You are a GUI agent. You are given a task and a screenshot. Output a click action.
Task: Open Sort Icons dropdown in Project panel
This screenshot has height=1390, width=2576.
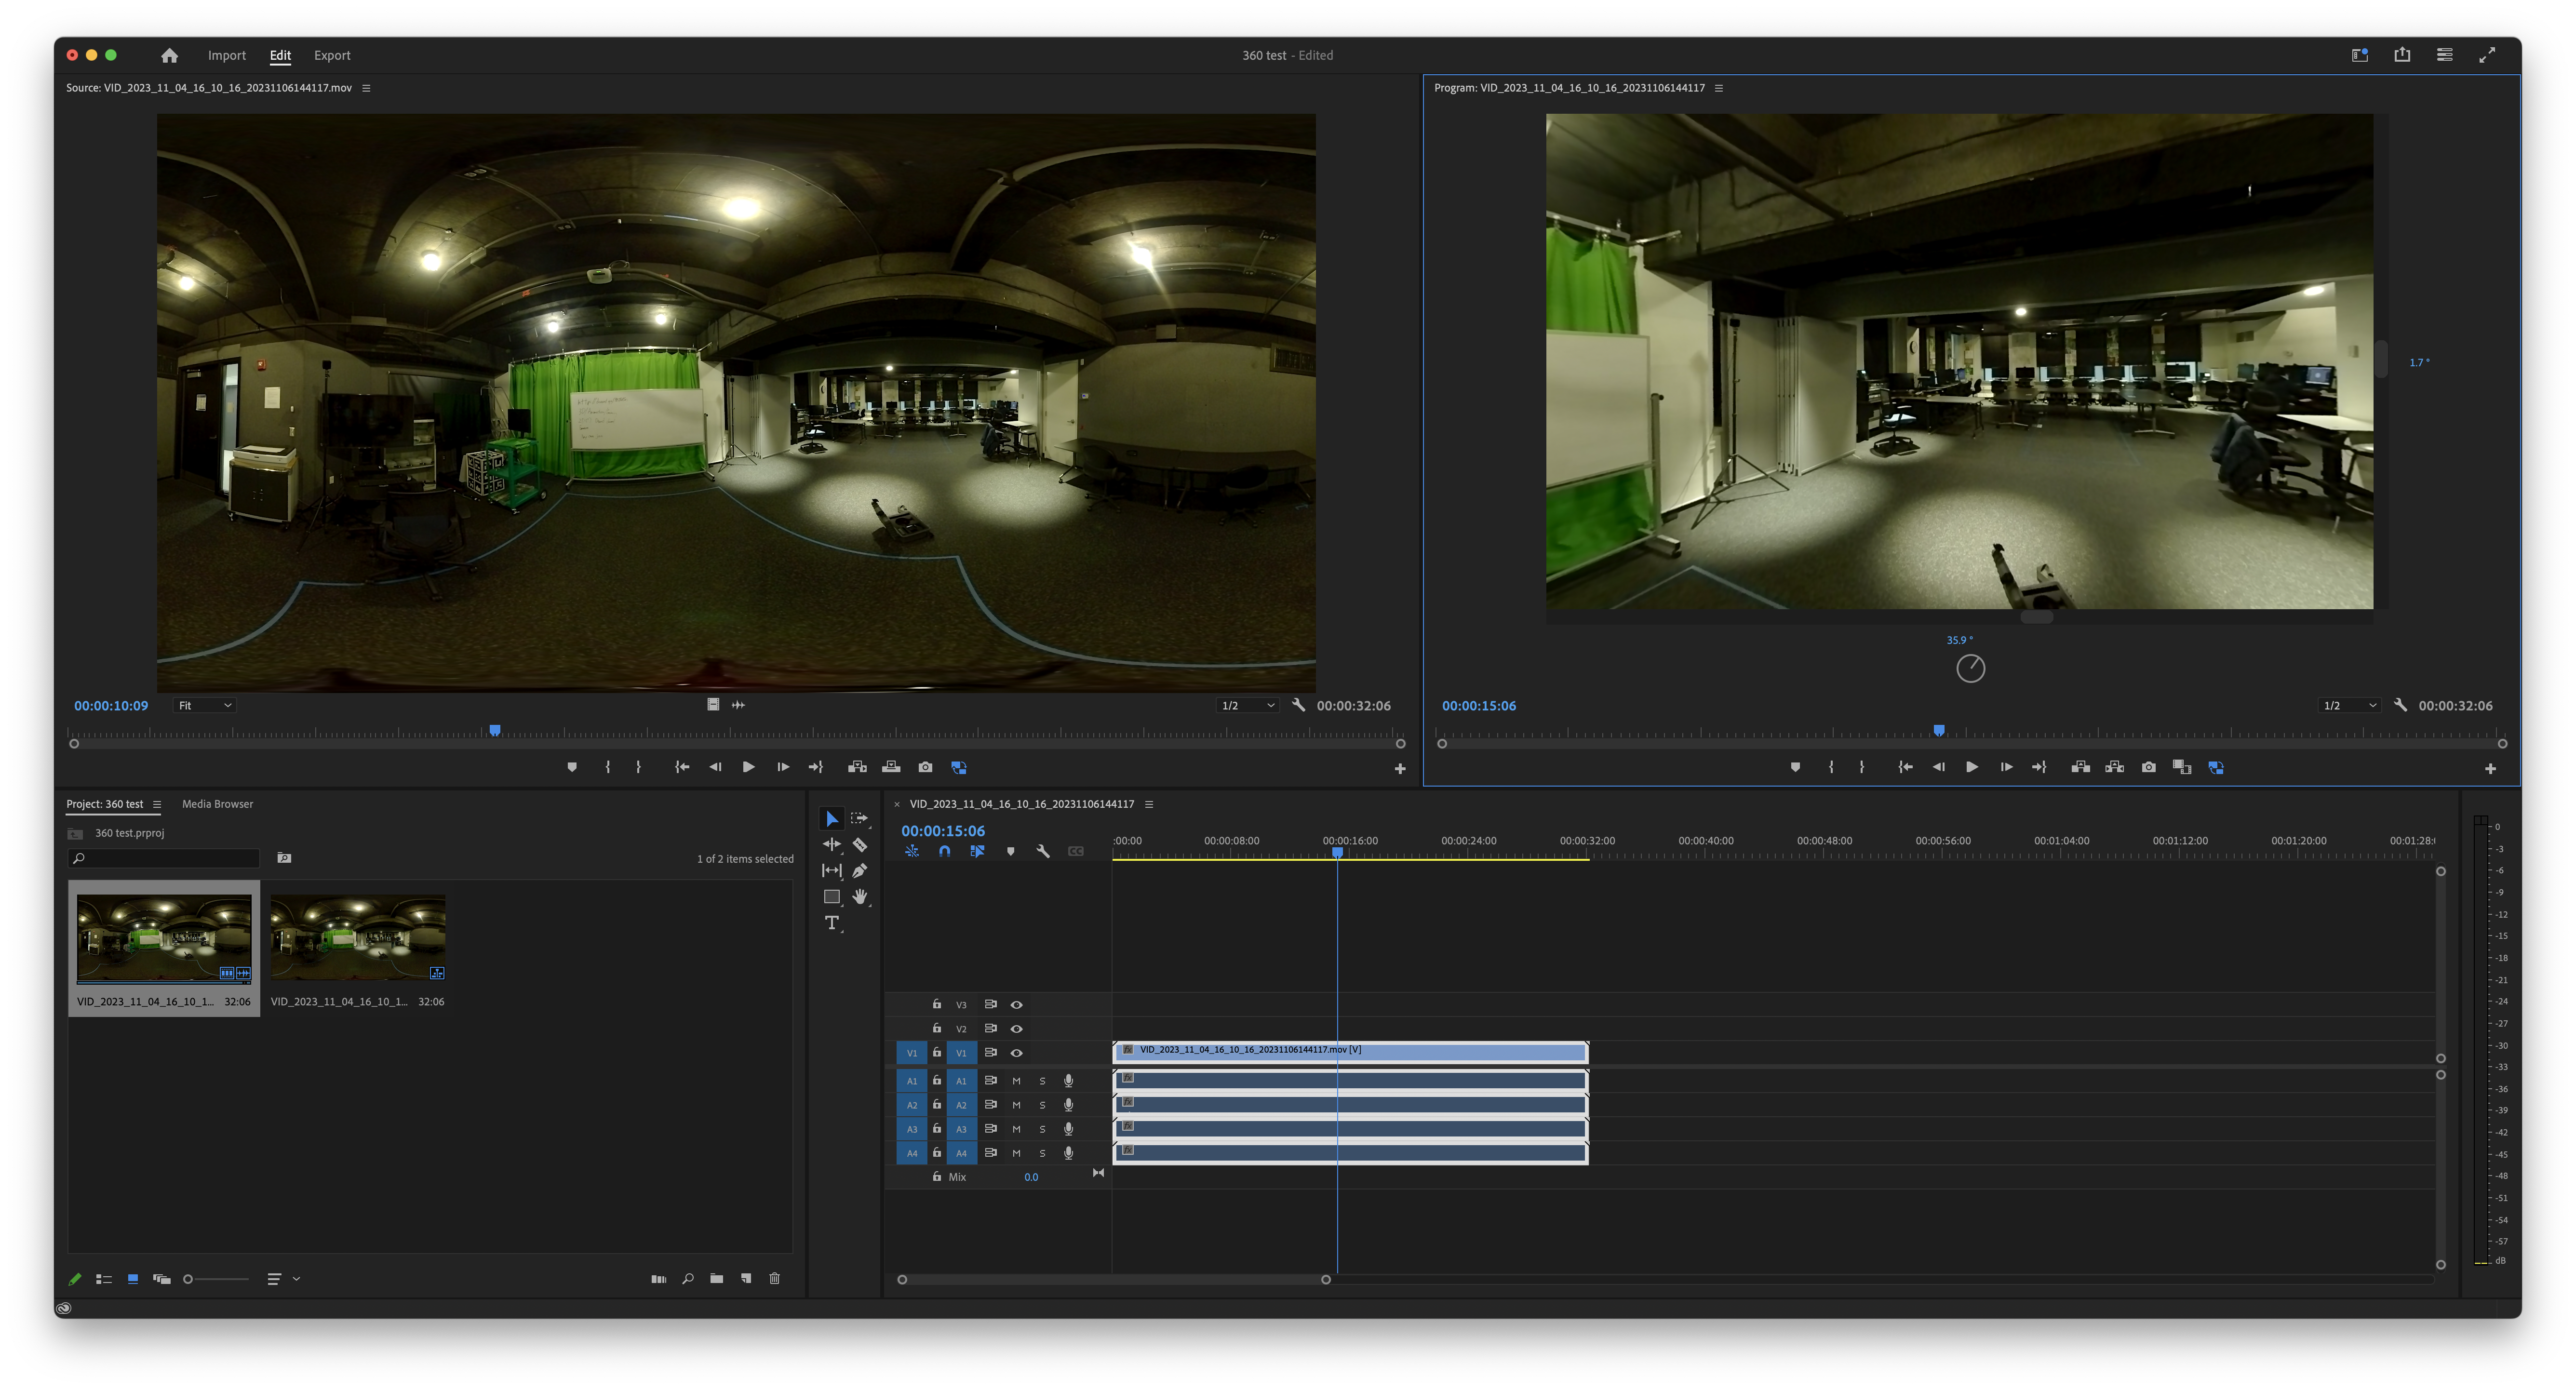(283, 1279)
